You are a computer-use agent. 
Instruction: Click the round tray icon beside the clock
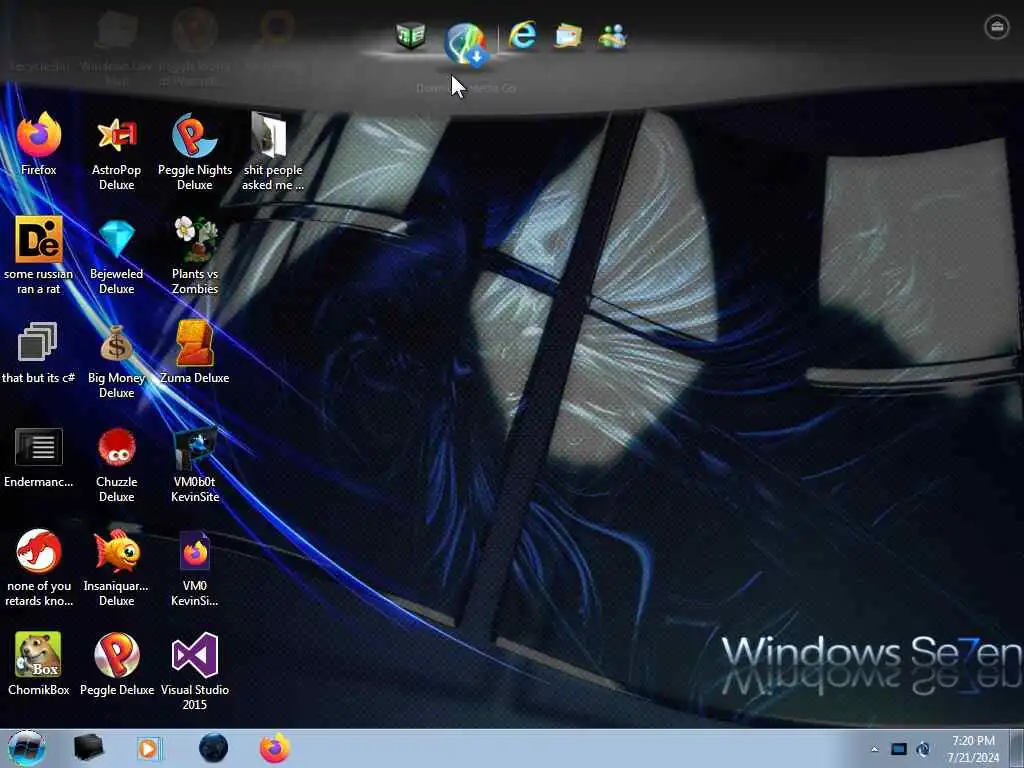click(923, 749)
